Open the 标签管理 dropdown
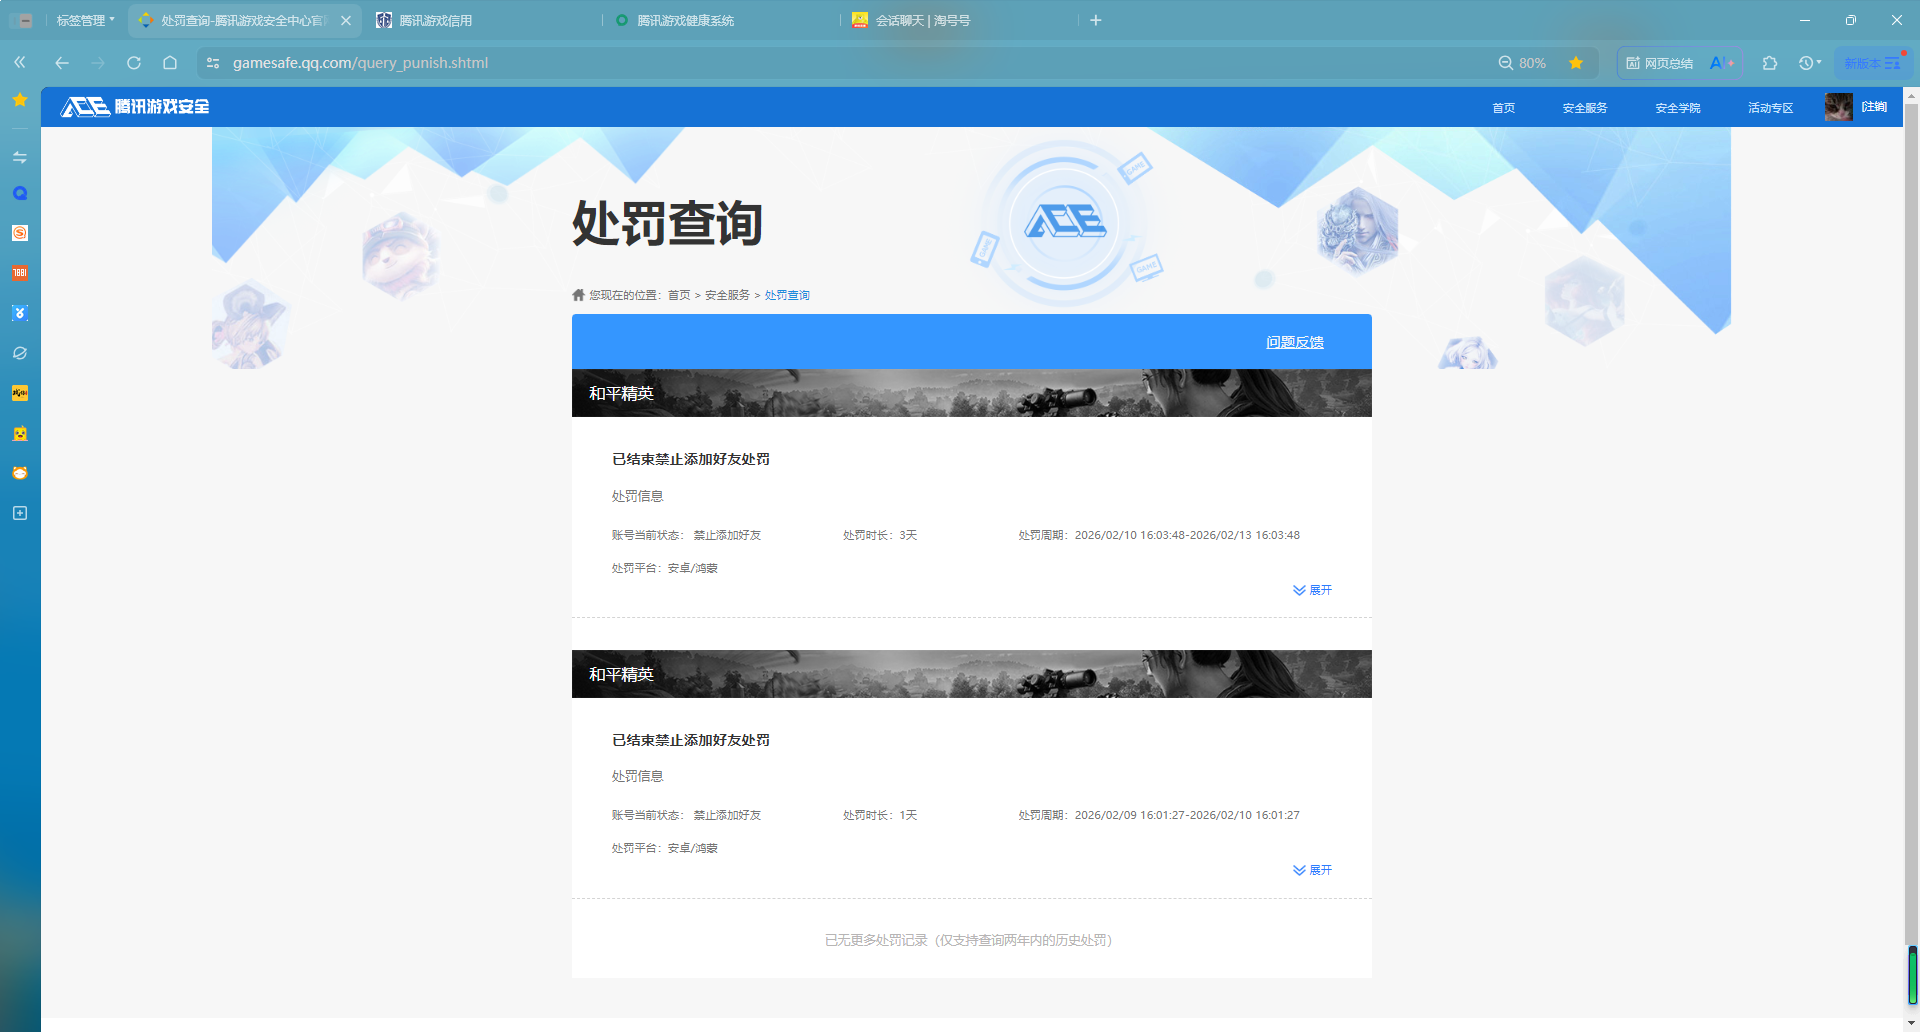 (85, 20)
